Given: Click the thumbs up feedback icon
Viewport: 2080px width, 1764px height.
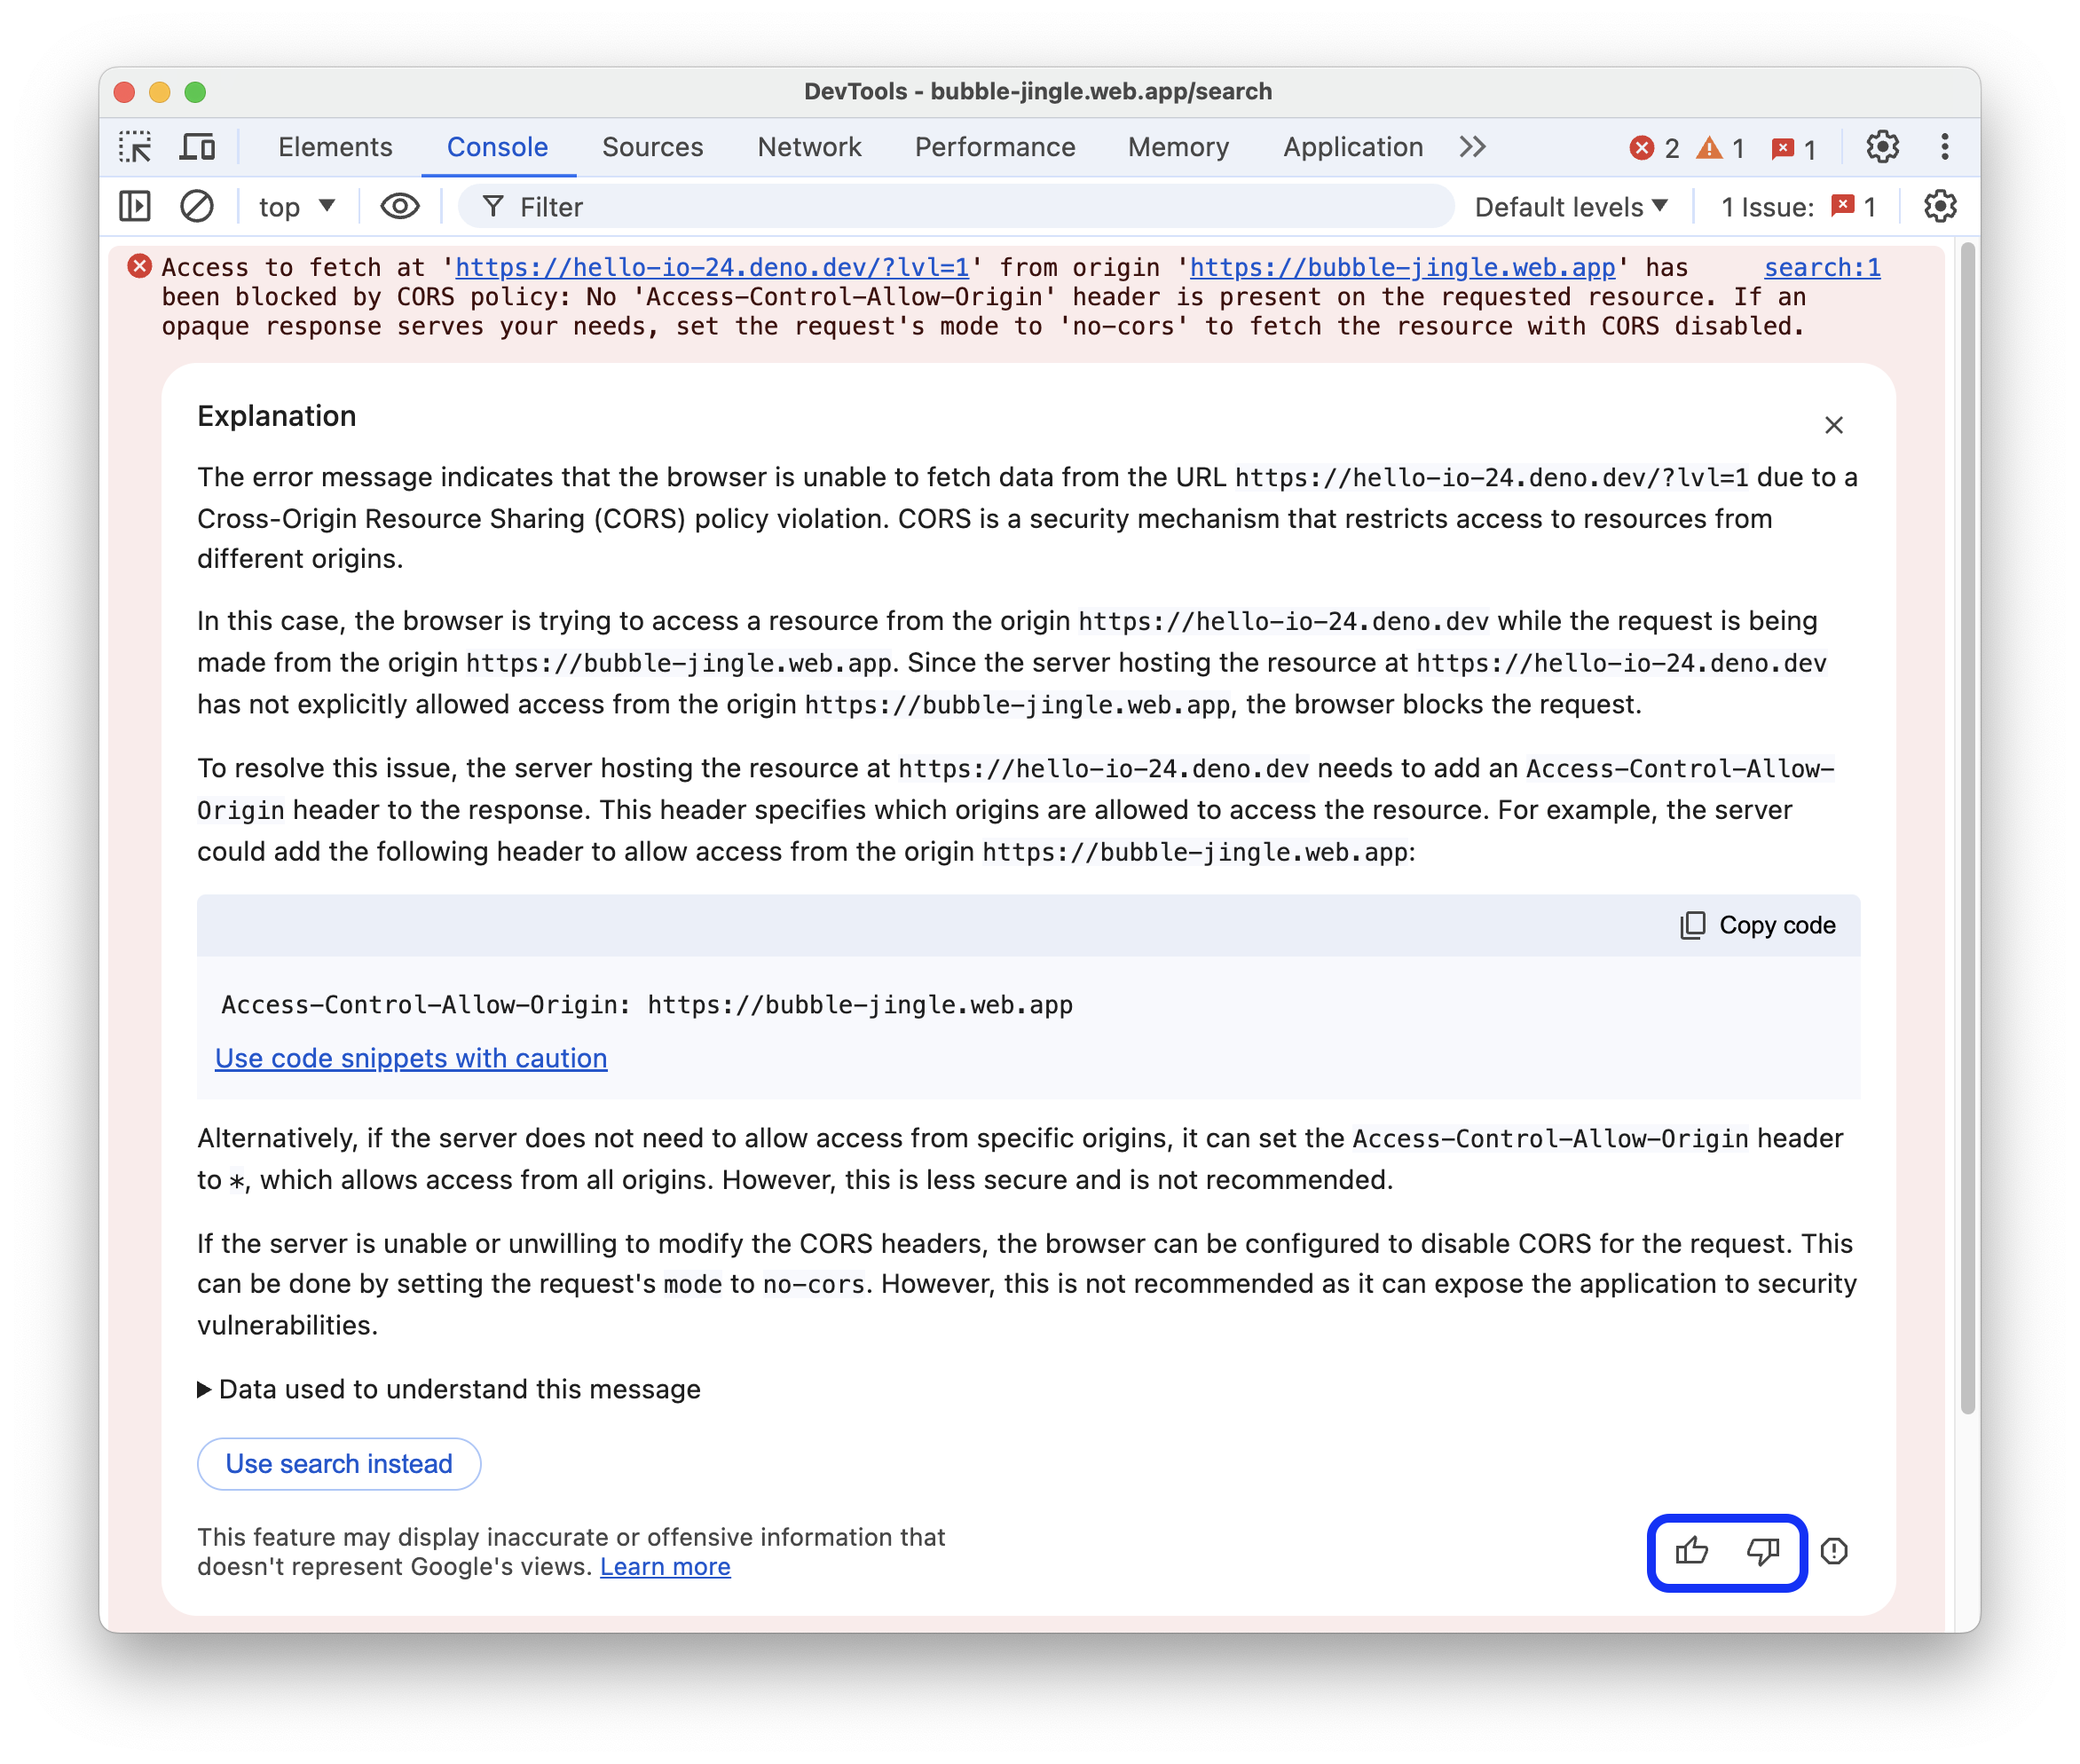Looking at the screenshot, I should pyautogui.click(x=1690, y=1550).
